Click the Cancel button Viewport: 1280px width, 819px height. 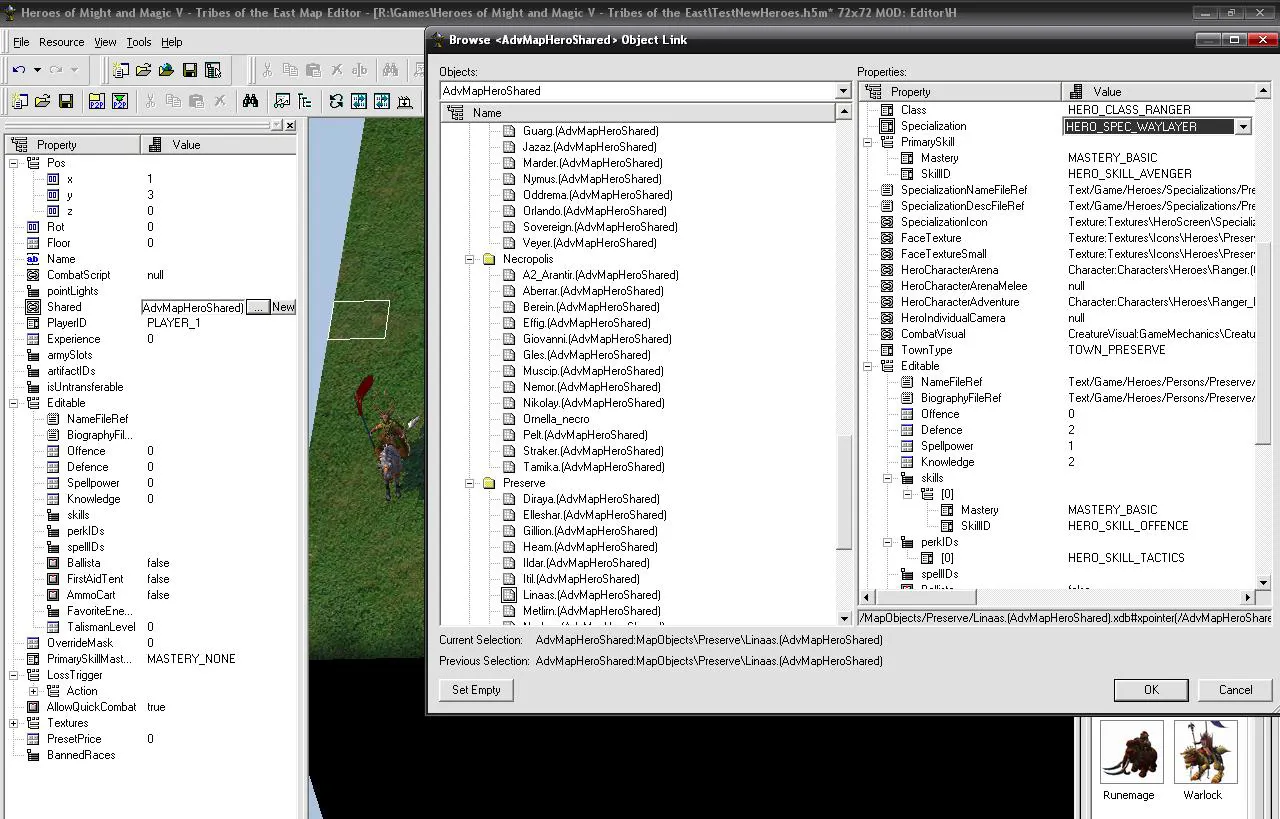coord(1235,690)
